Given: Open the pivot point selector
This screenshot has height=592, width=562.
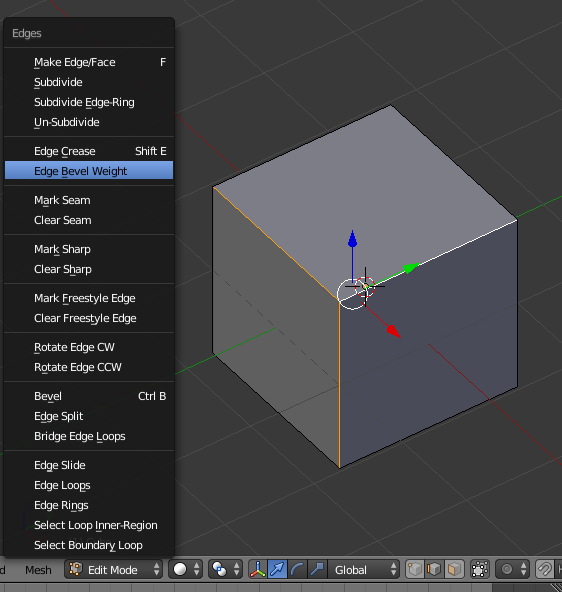Looking at the screenshot, I should tap(225, 569).
